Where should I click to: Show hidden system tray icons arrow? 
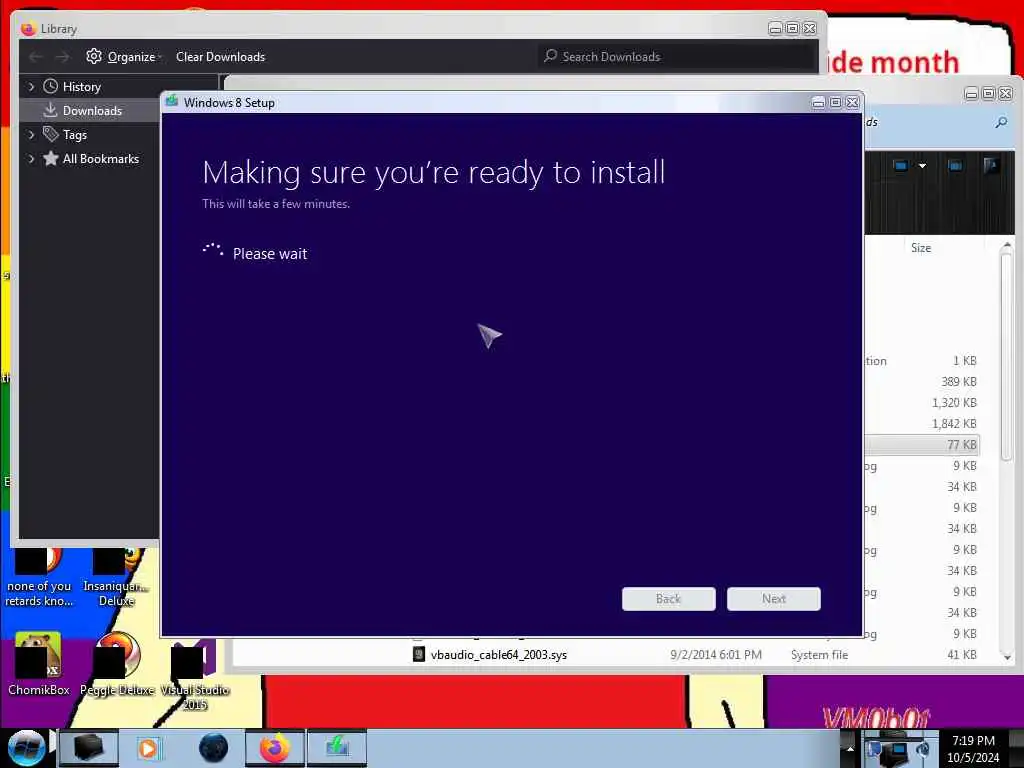(850, 748)
